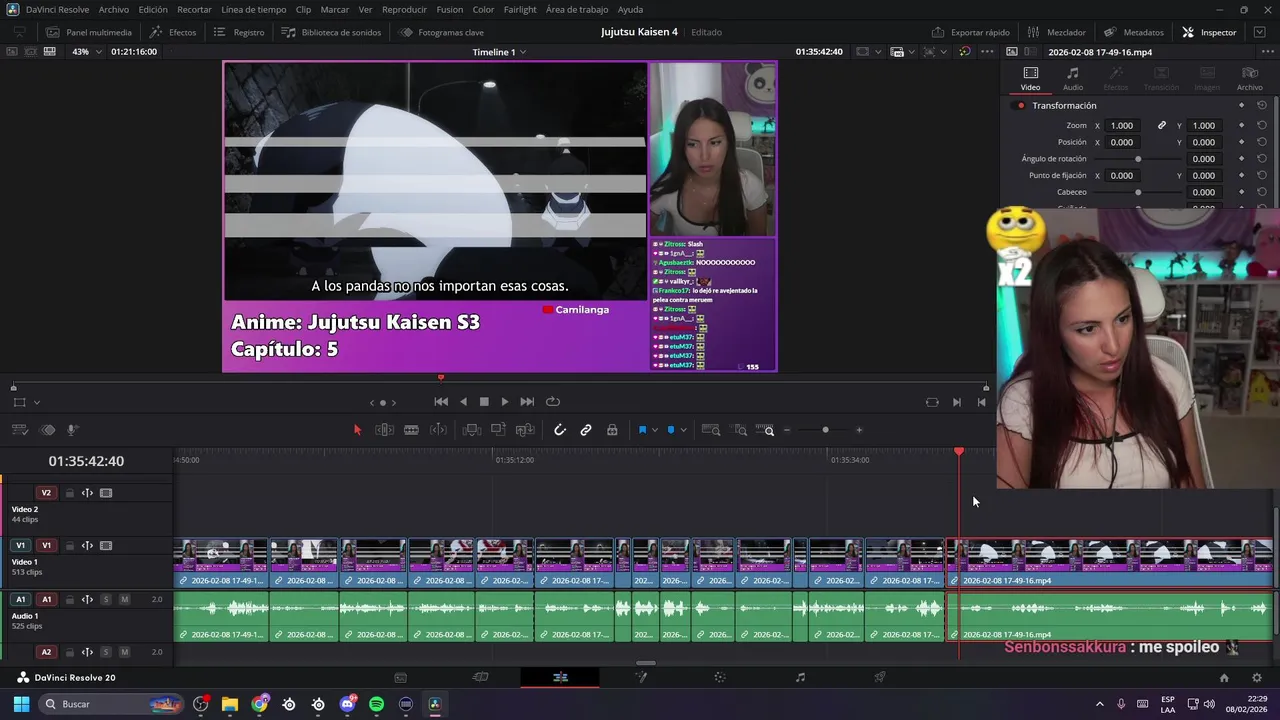
Task: Open the Línea de tiempo menu
Action: [x=254, y=9]
